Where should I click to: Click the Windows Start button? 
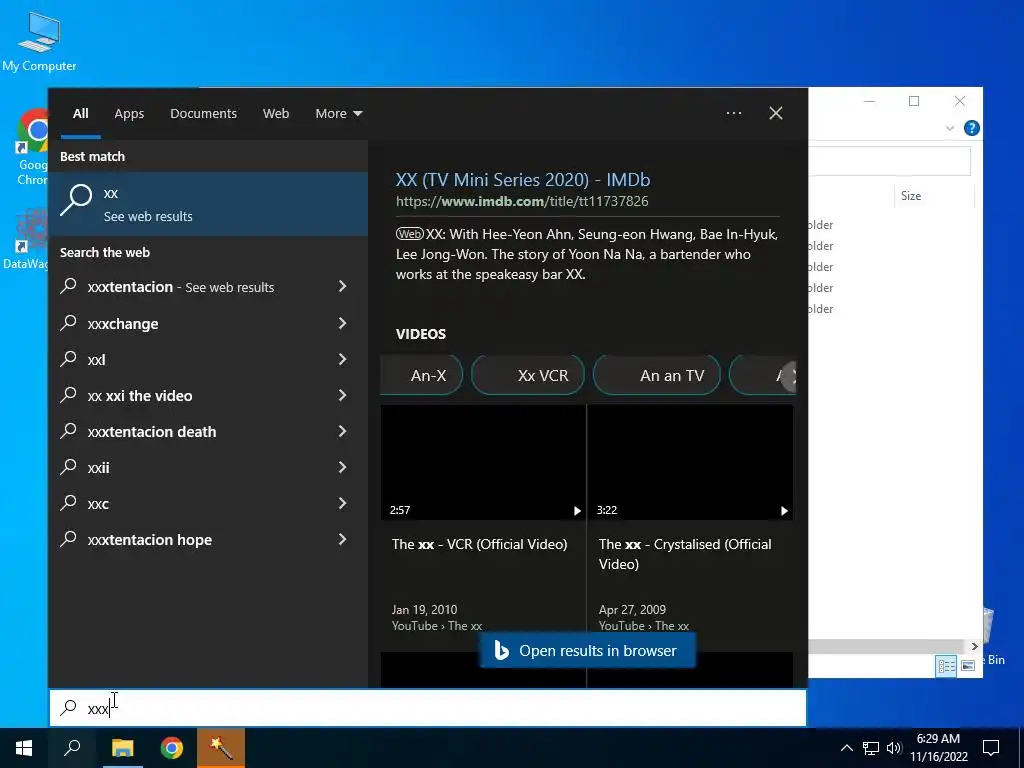[x=24, y=748]
